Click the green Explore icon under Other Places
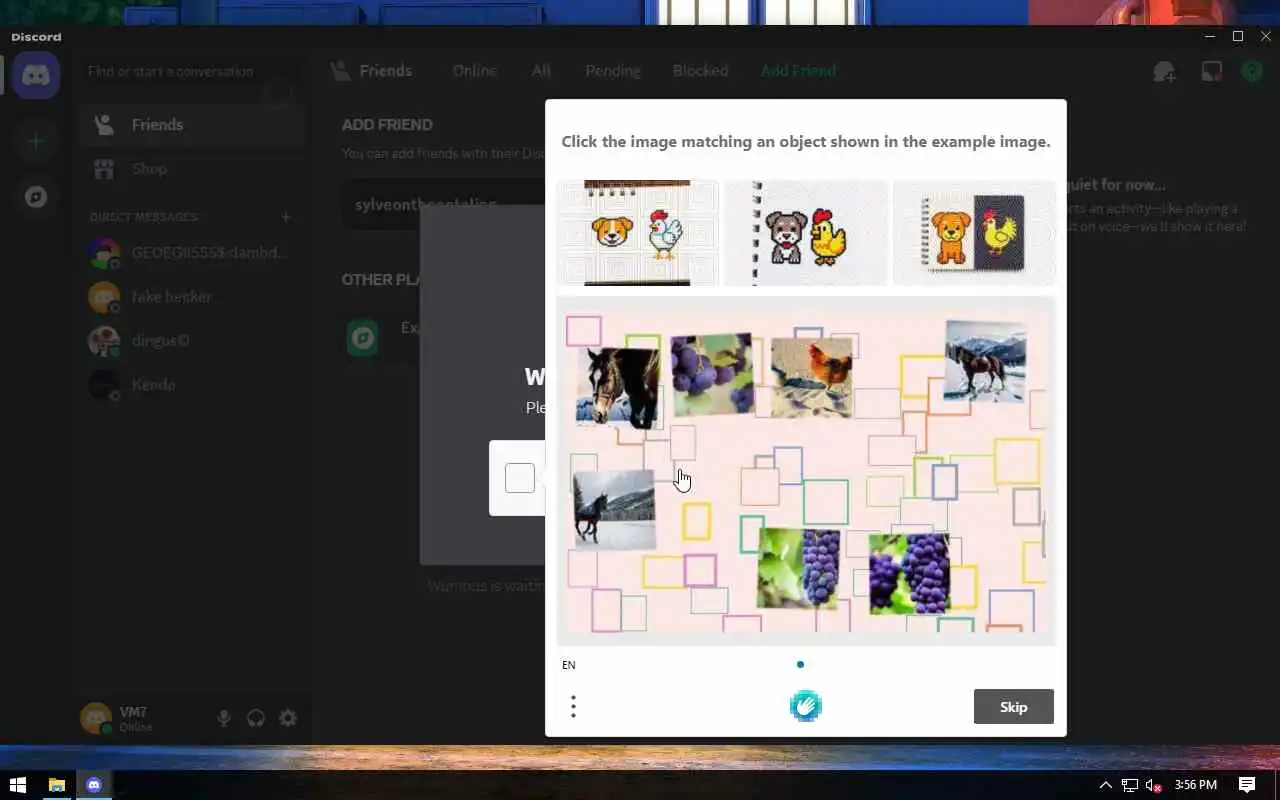 click(x=362, y=338)
